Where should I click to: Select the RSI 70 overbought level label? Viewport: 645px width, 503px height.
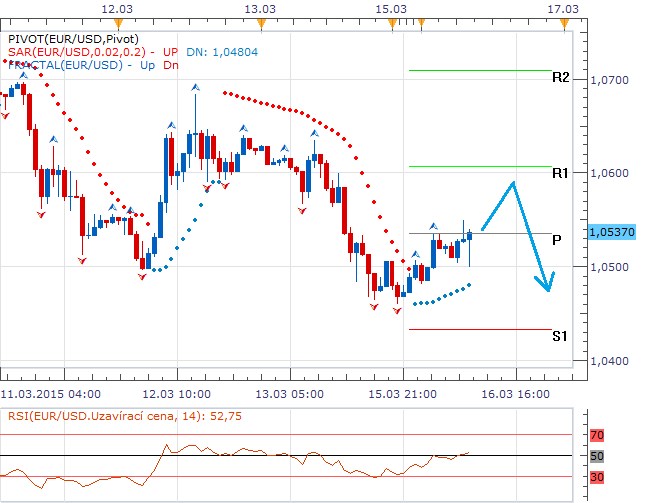point(598,436)
